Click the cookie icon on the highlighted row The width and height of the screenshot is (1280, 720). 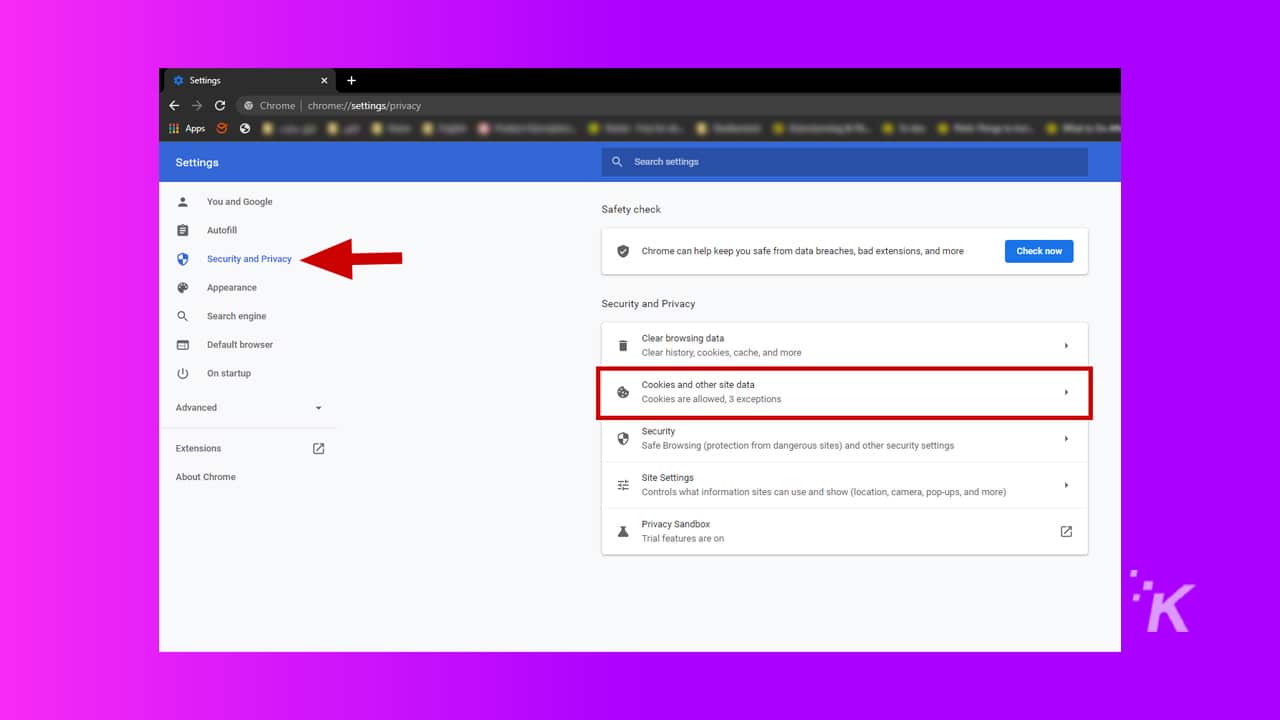coord(623,391)
